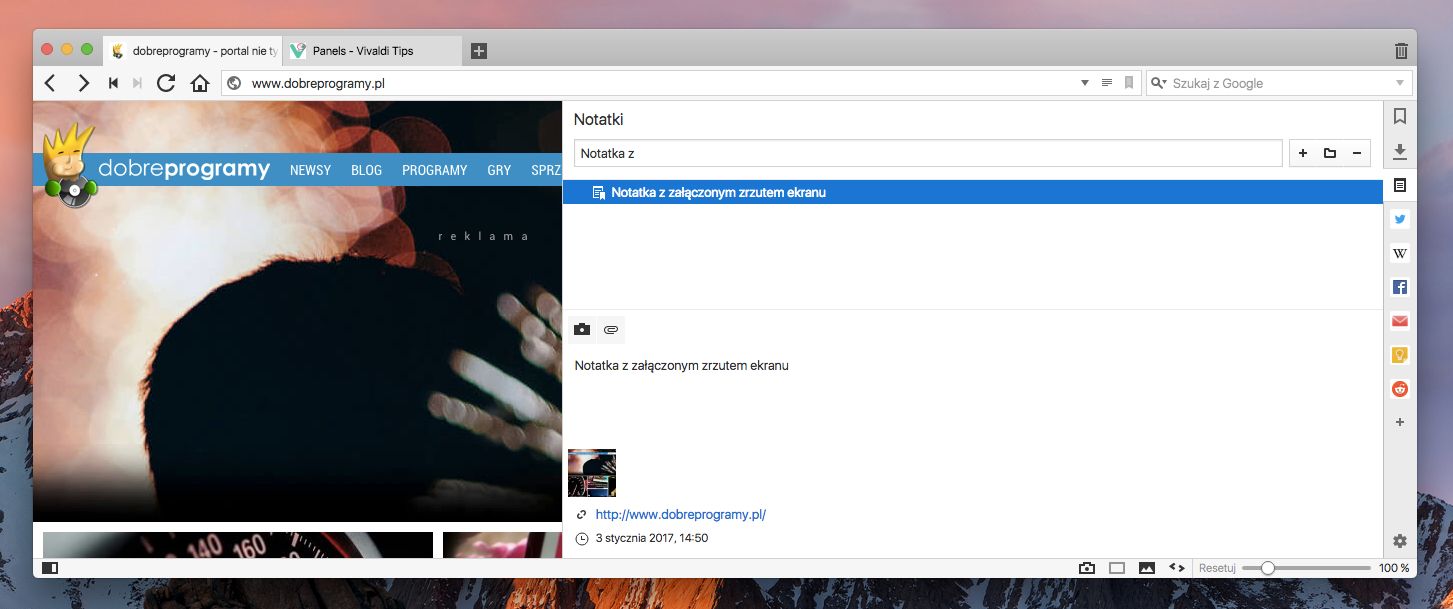The image size is (1453, 609).
Task: Select note 'Notatka z załączonym zrzutem ekranu'
Action: (972, 192)
